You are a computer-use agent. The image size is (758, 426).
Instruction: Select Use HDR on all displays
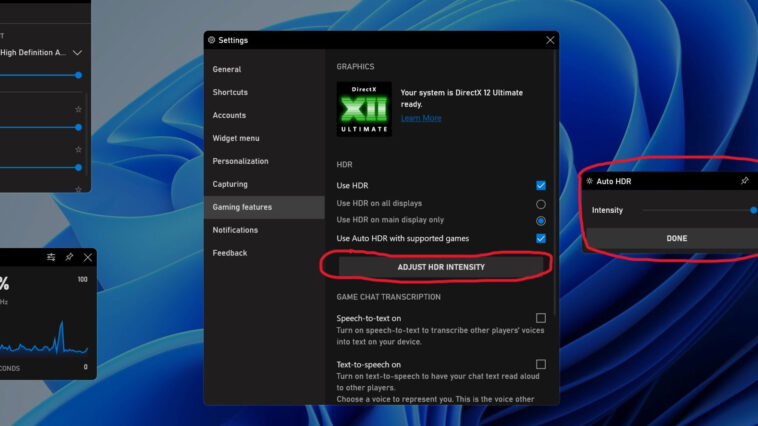pos(540,204)
